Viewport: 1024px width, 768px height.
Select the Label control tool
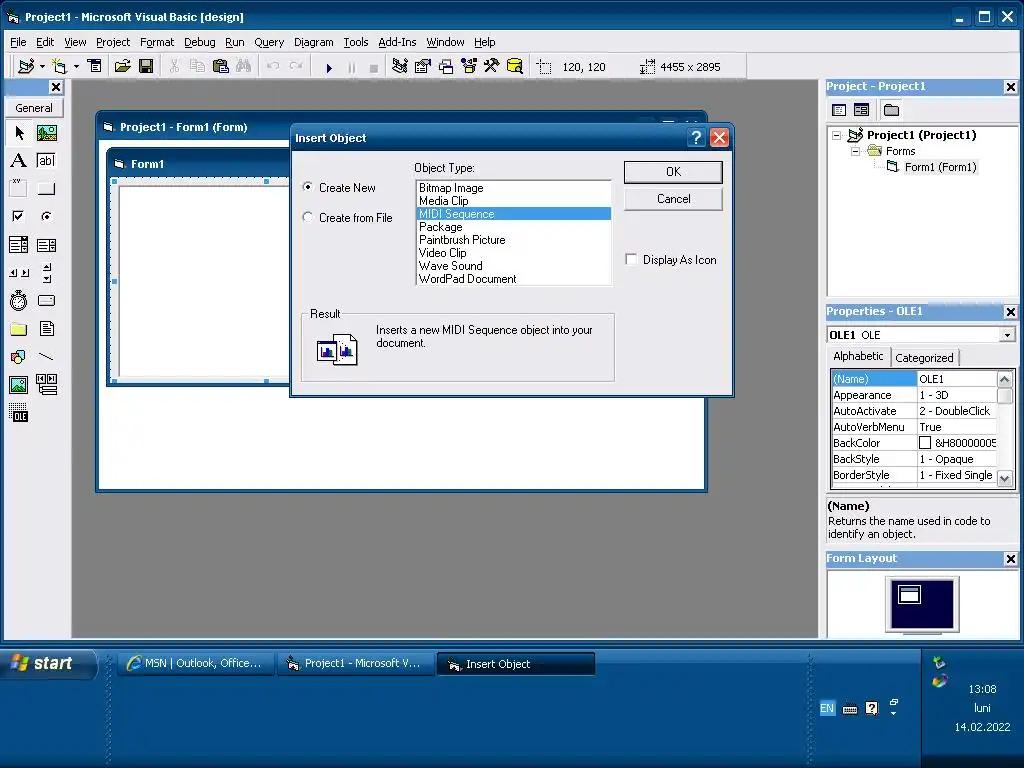click(19, 161)
